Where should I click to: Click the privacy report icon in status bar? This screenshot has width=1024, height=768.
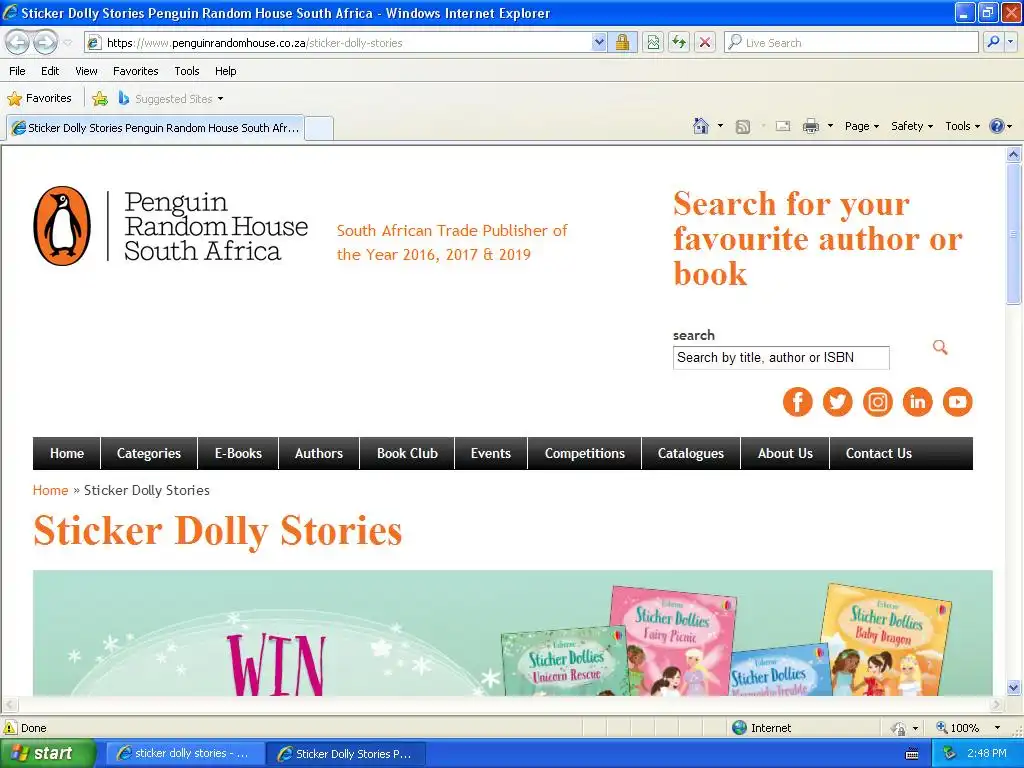pyautogui.click(x=899, y=728)
